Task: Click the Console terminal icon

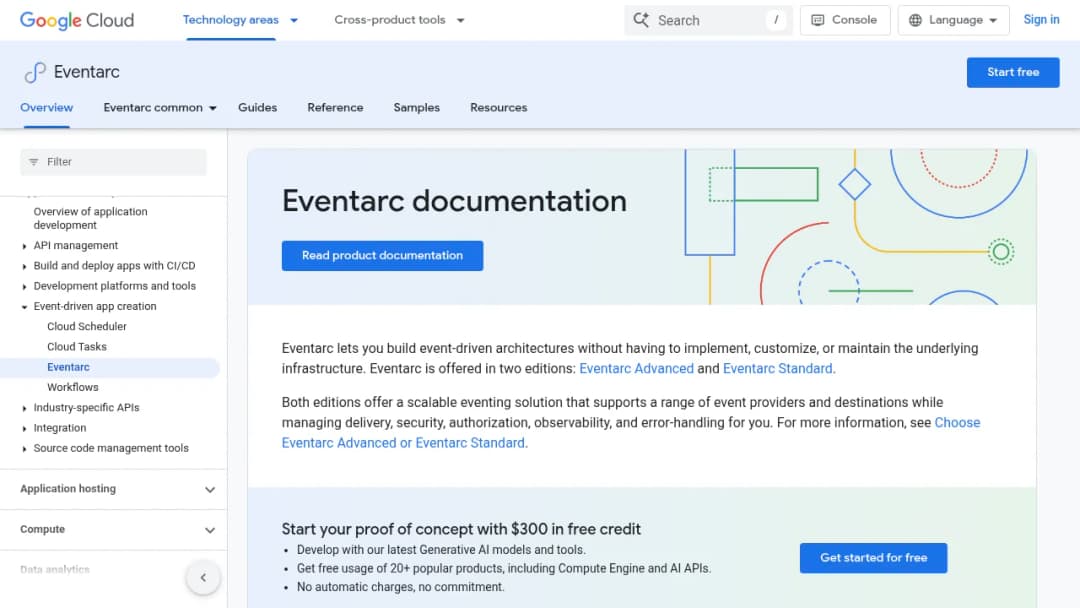Action: (x=818, y=20)
